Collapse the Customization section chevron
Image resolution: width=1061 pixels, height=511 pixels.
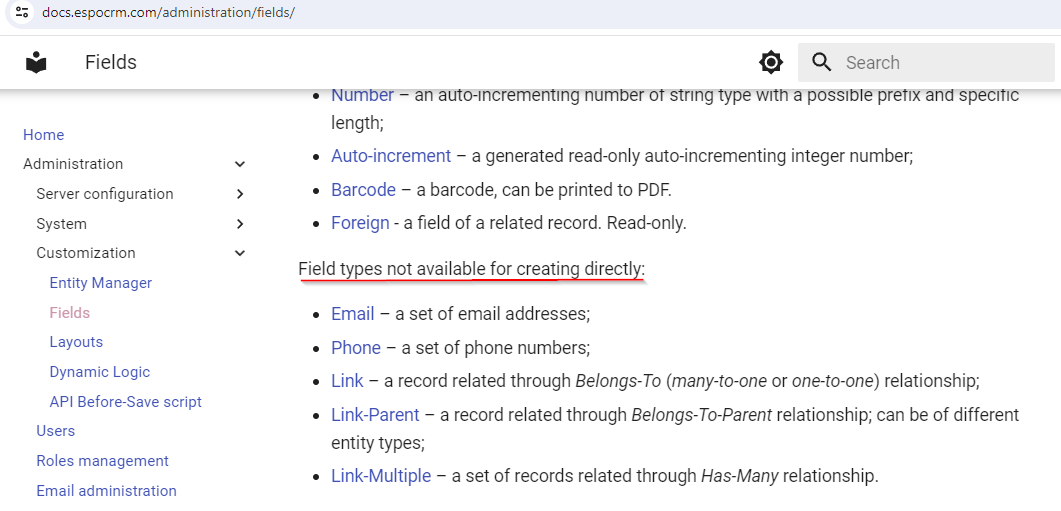[239, 253]
